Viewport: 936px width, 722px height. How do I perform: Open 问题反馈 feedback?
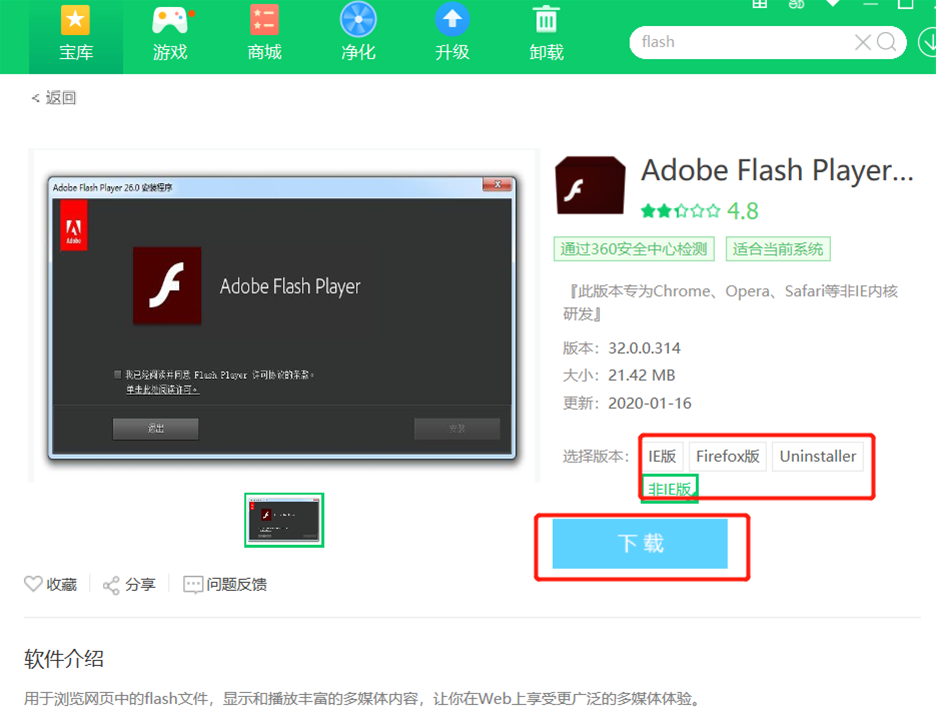point(225,585)
